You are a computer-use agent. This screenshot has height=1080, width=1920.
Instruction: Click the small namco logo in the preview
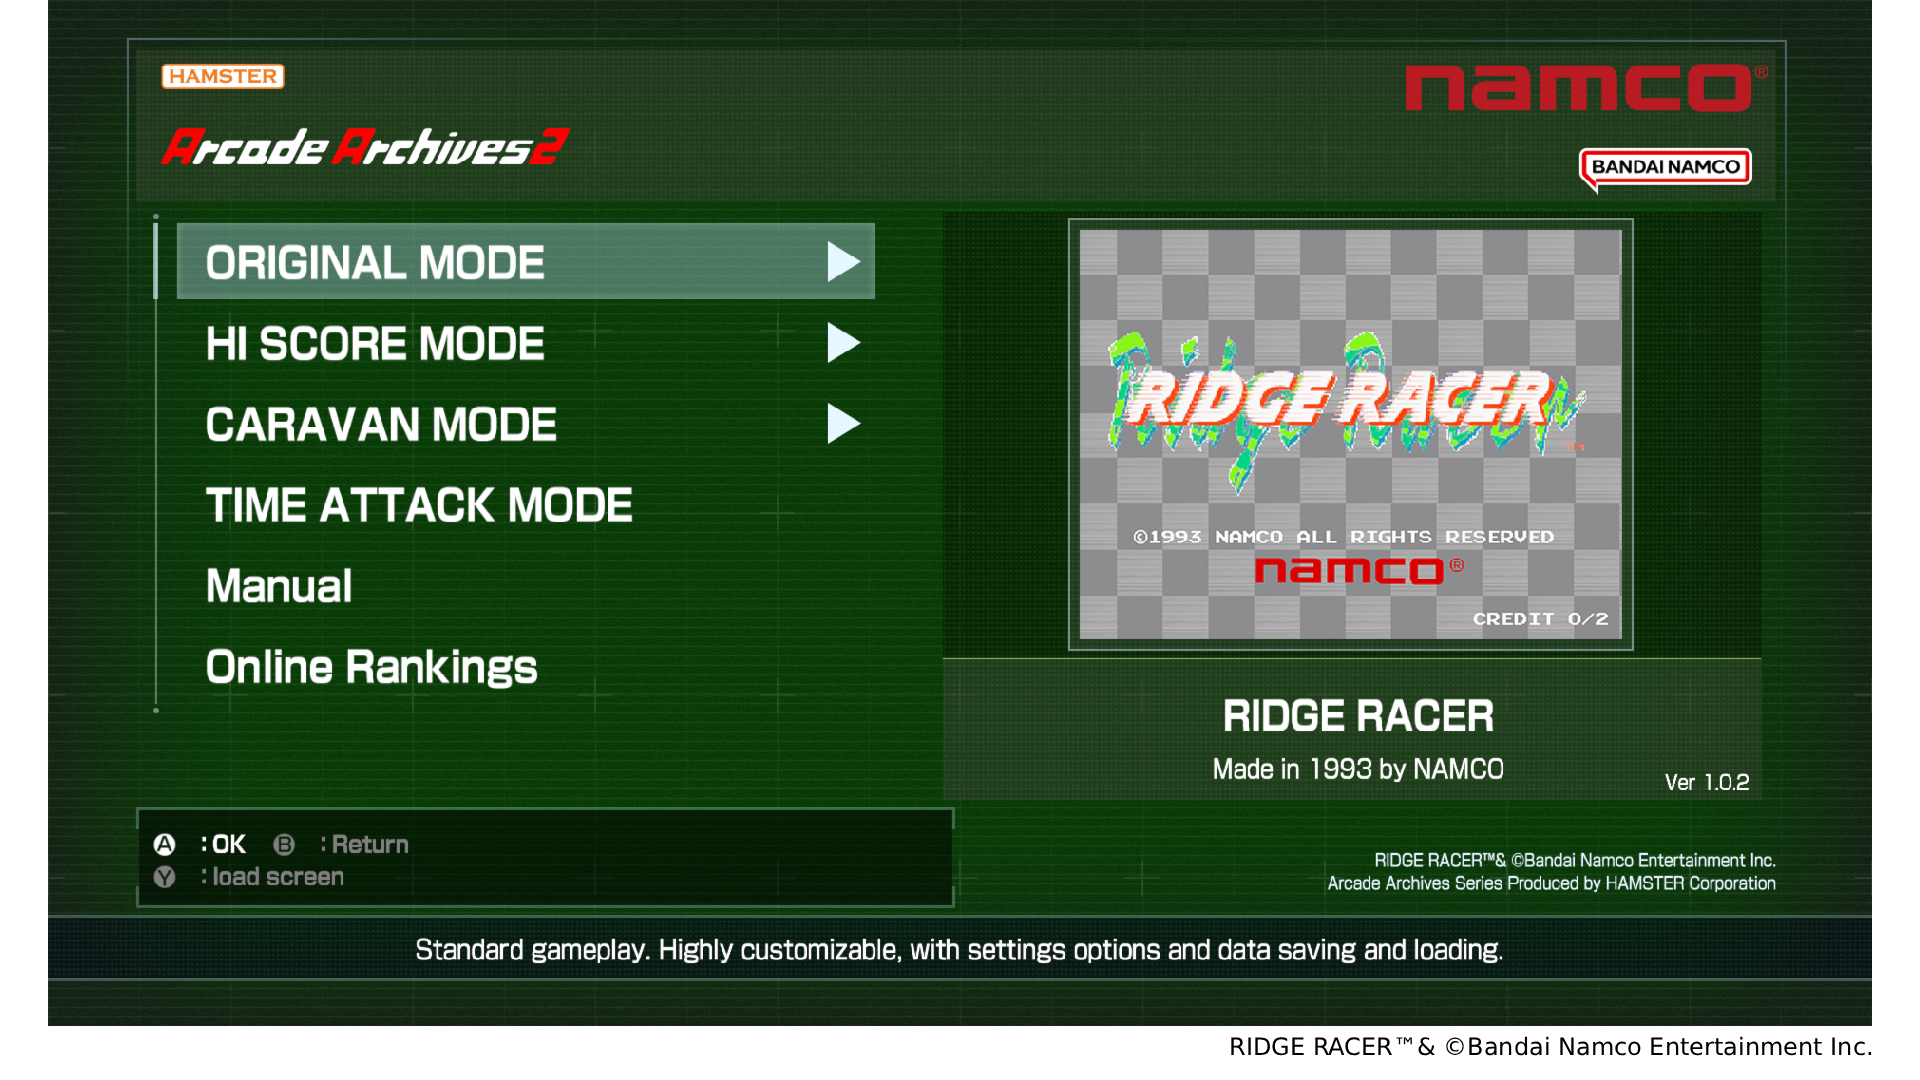coord(1359,570)
